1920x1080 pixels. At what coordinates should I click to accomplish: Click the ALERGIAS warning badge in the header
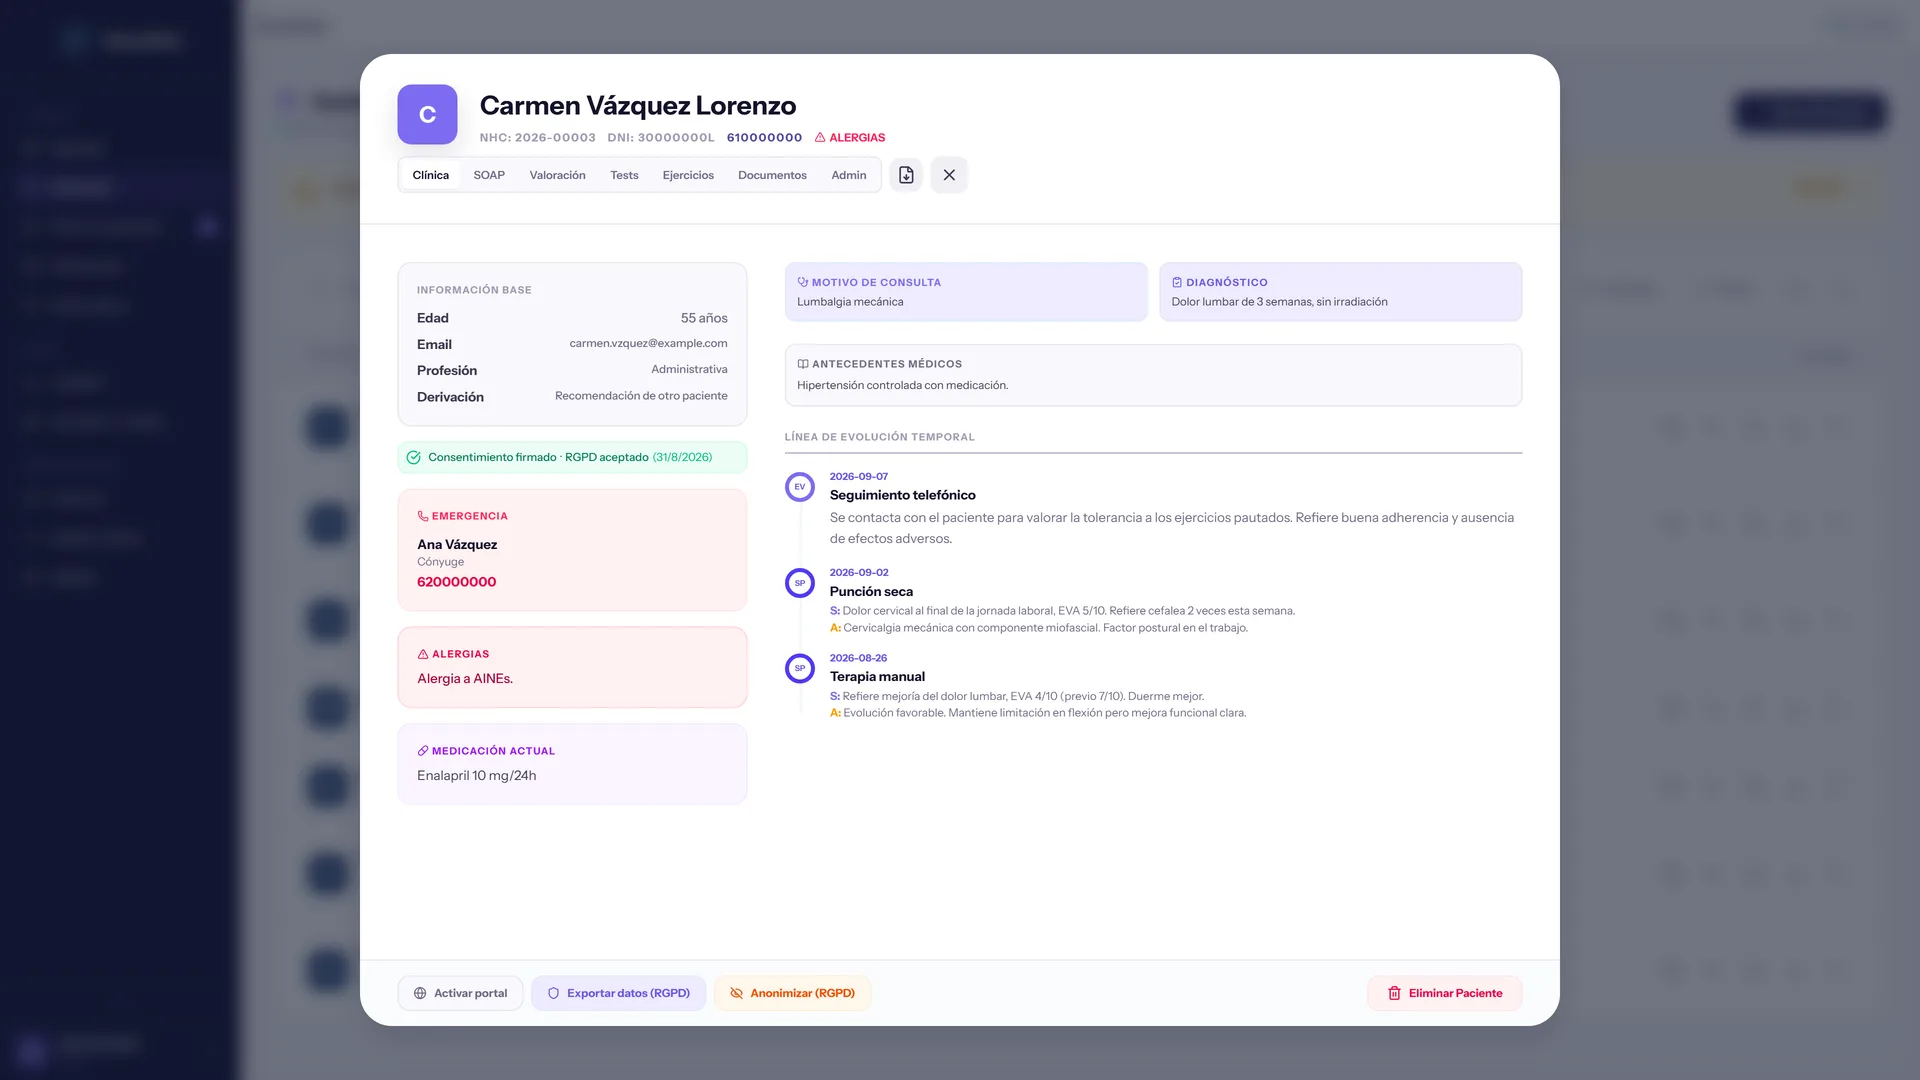[x=850, y=138]
